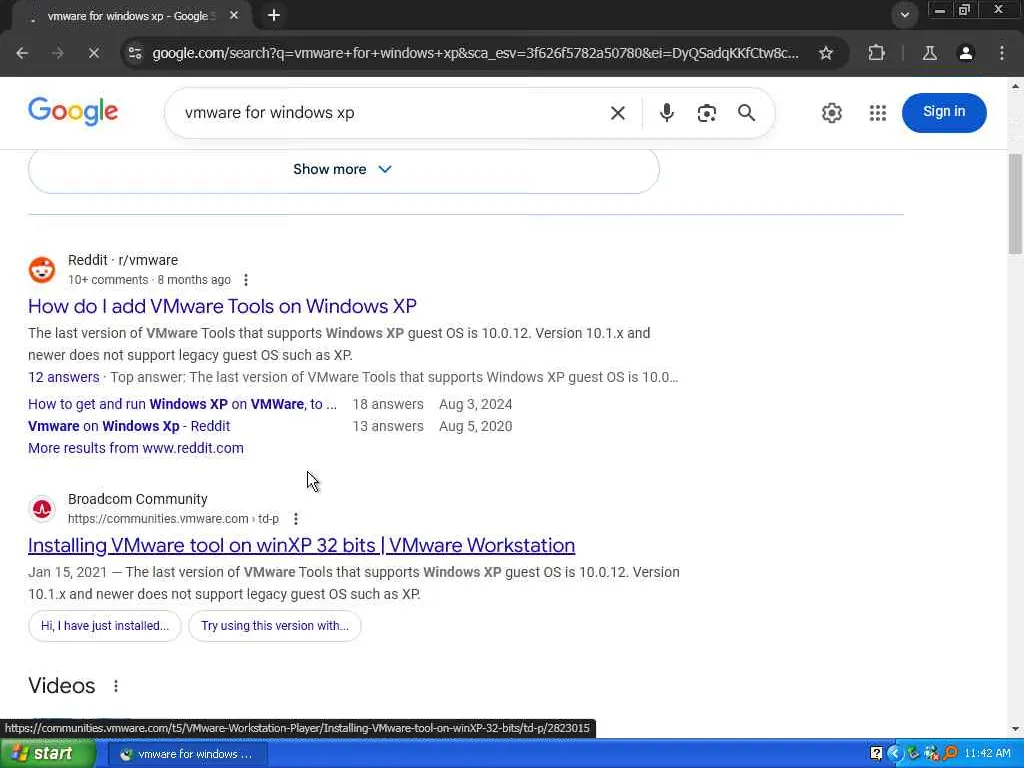The height and width of the screenshot is (768, 1024).
Task: Go to the Google logo homepage
Action: point(73,112)
